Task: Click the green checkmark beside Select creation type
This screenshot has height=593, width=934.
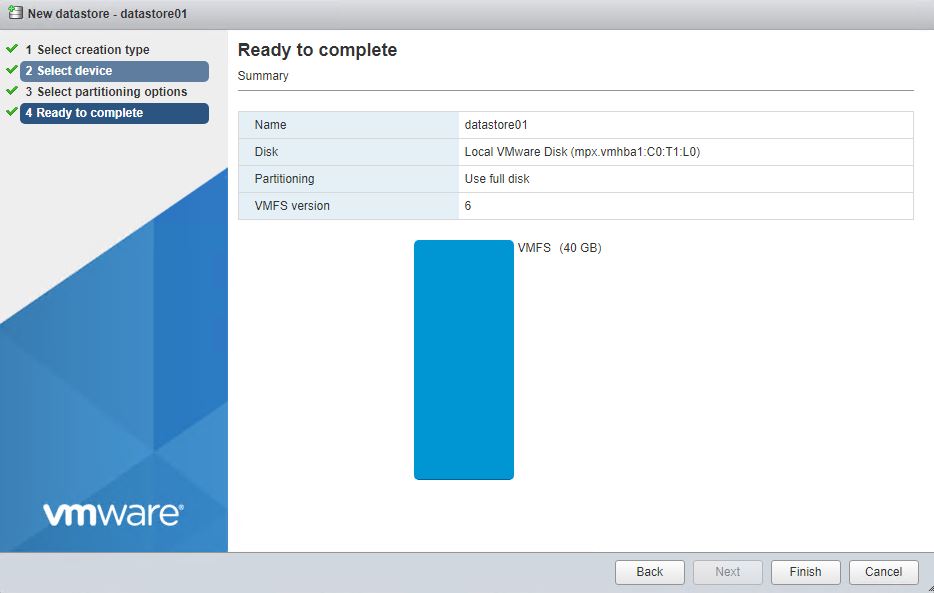Action: [12, 49]
